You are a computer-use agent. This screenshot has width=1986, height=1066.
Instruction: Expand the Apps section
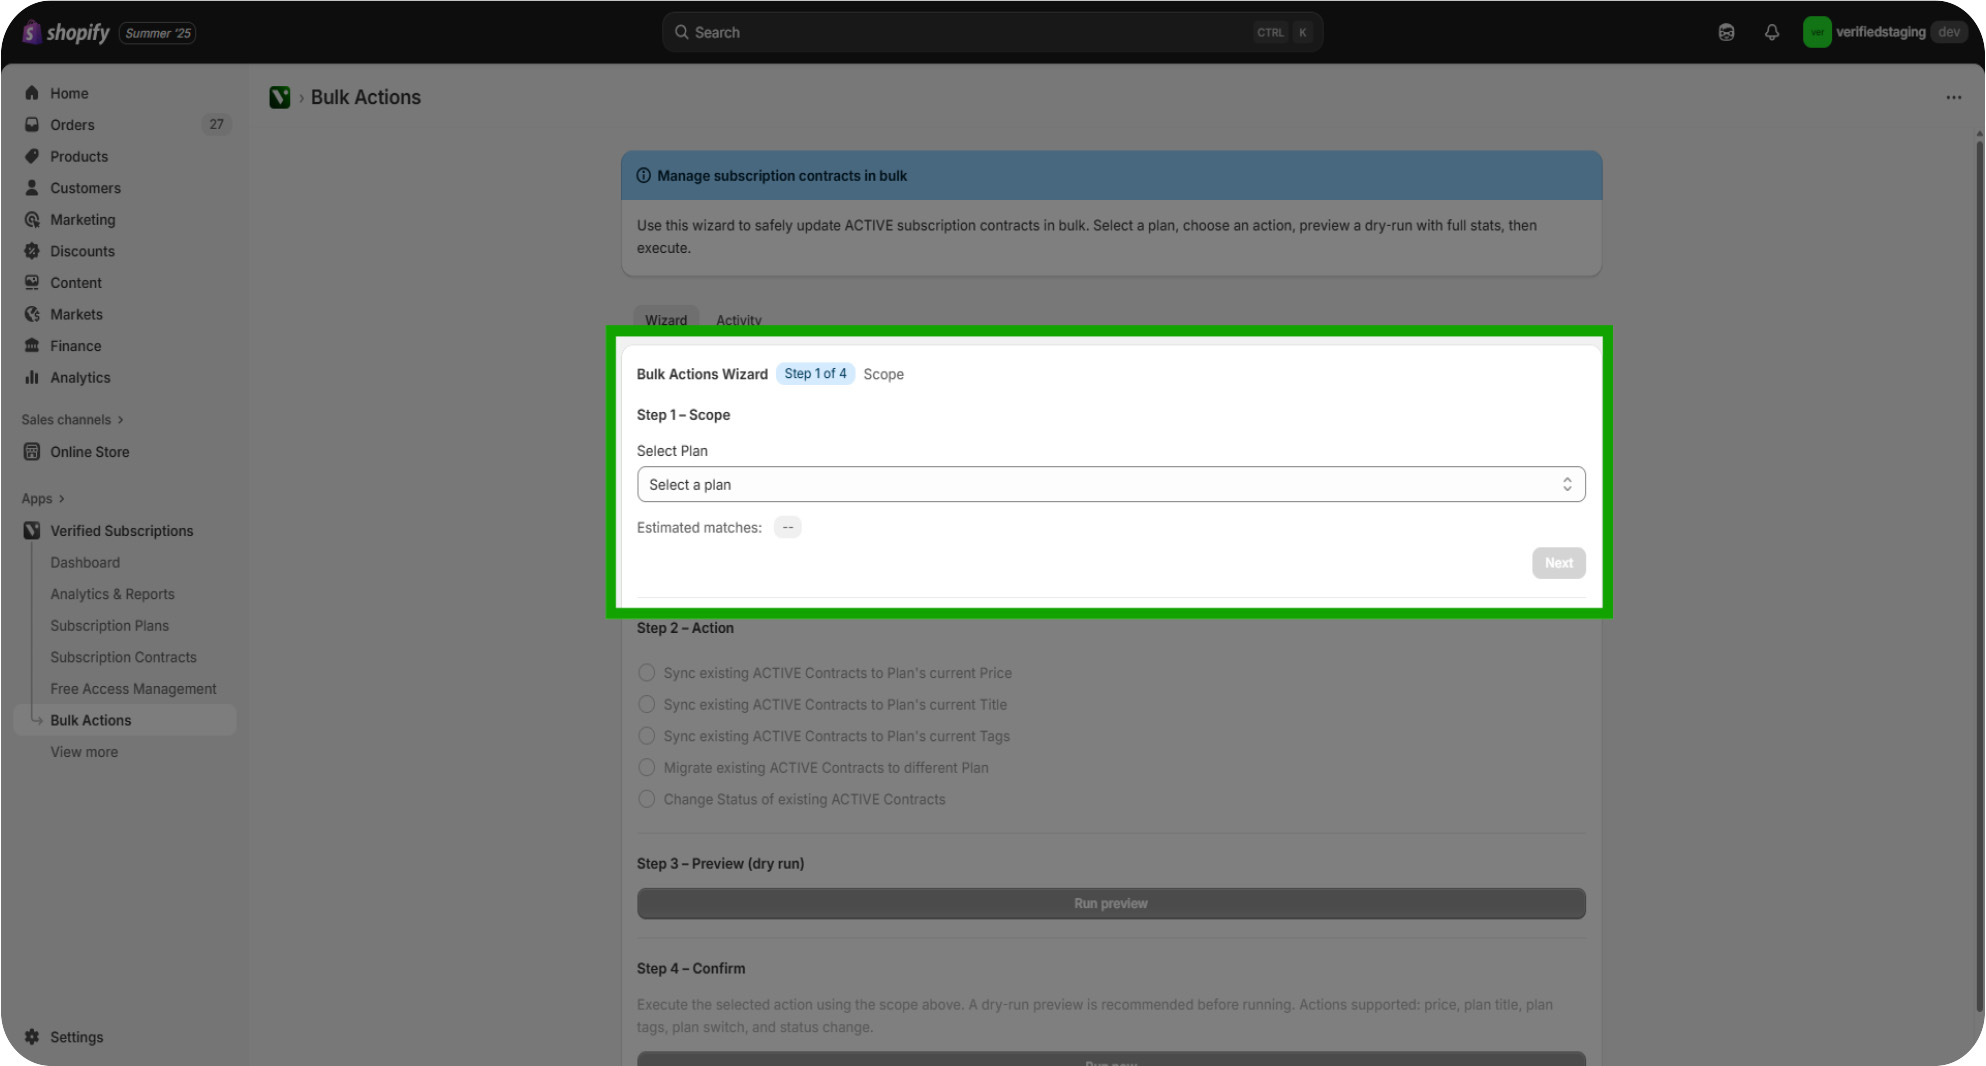click(x=43, y=499)
